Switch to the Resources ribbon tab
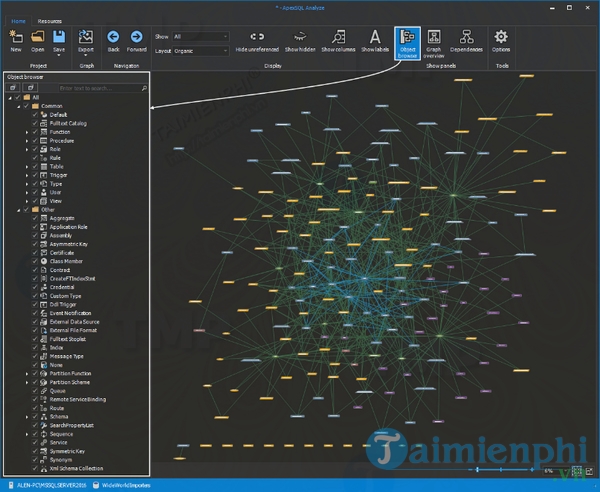 pyautogui.click(x=49, y=21)
